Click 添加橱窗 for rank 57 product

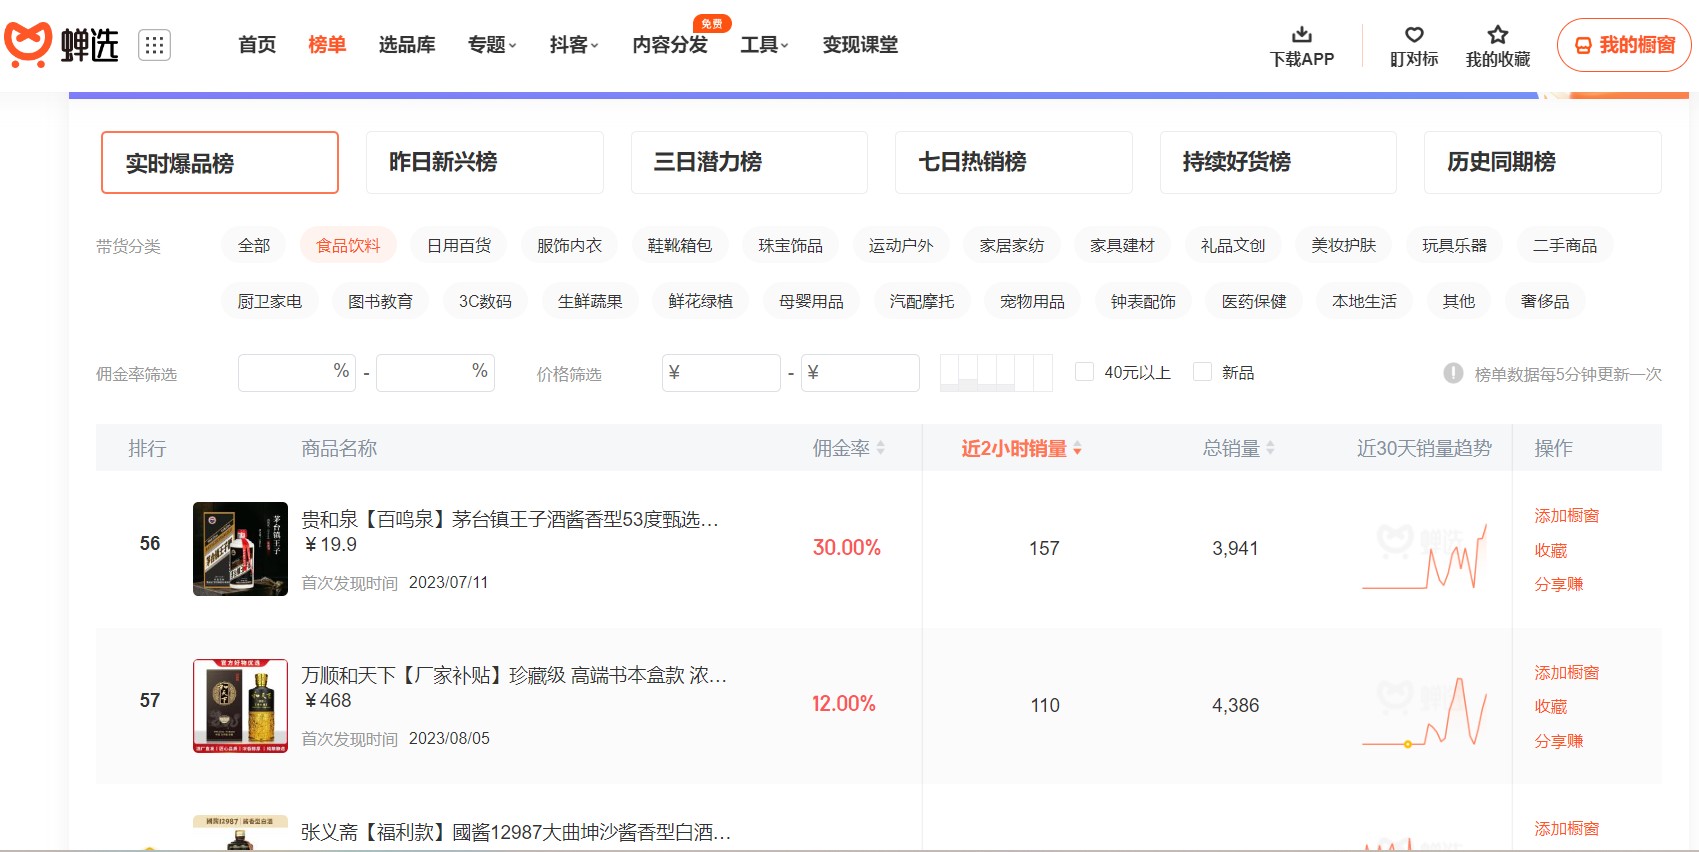[1567, 672]
